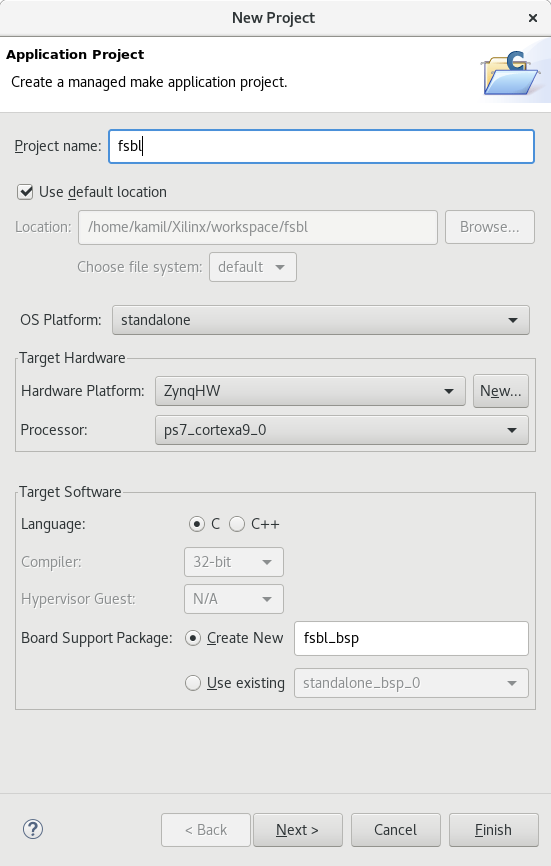Click the Next > button
This screenshot has height=866, width=551.
(298, 830)
